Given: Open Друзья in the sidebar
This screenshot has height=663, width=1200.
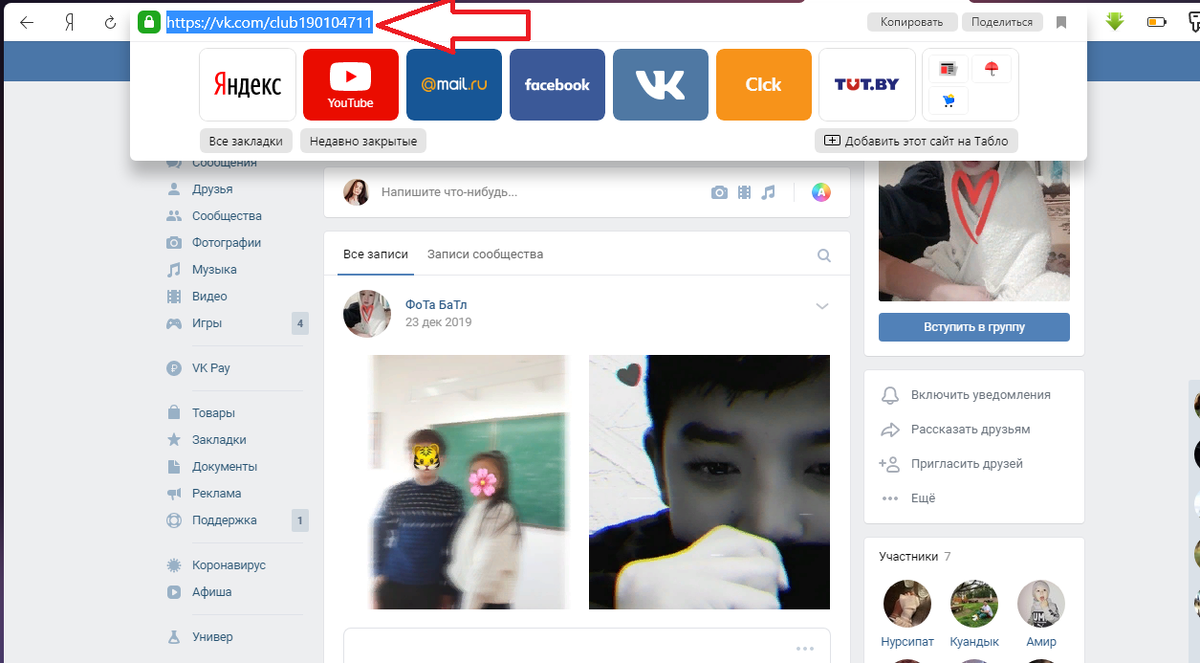Looking at the screenshot, I should (212, 189).
